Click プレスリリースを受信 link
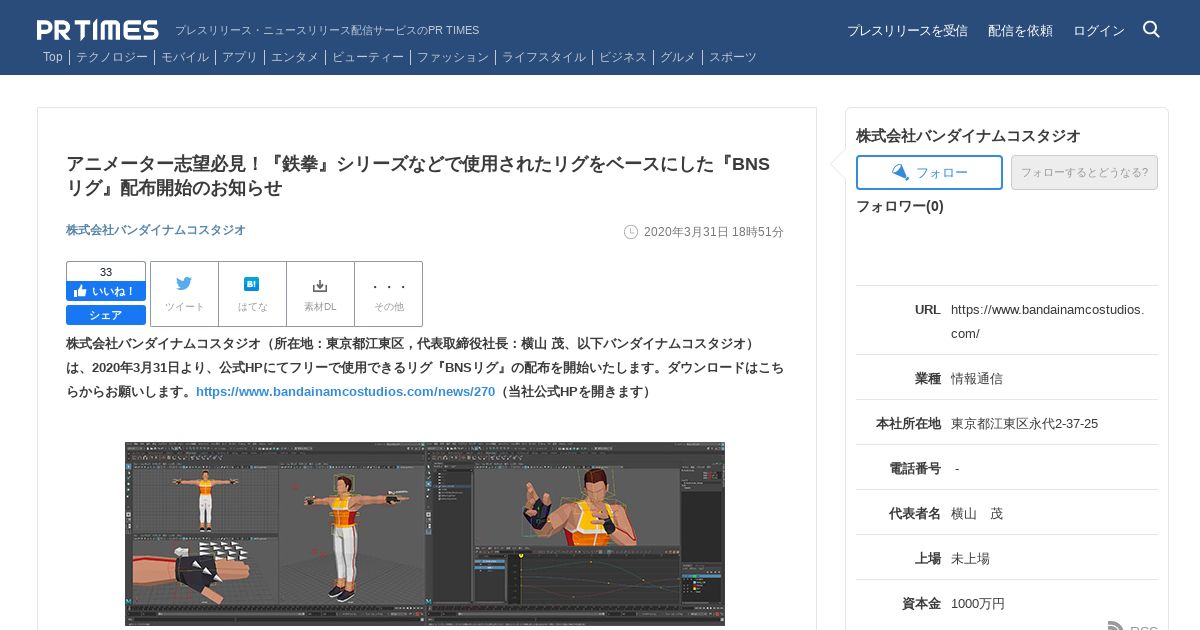Screen dimensions: 1200x630 point(907,31)
